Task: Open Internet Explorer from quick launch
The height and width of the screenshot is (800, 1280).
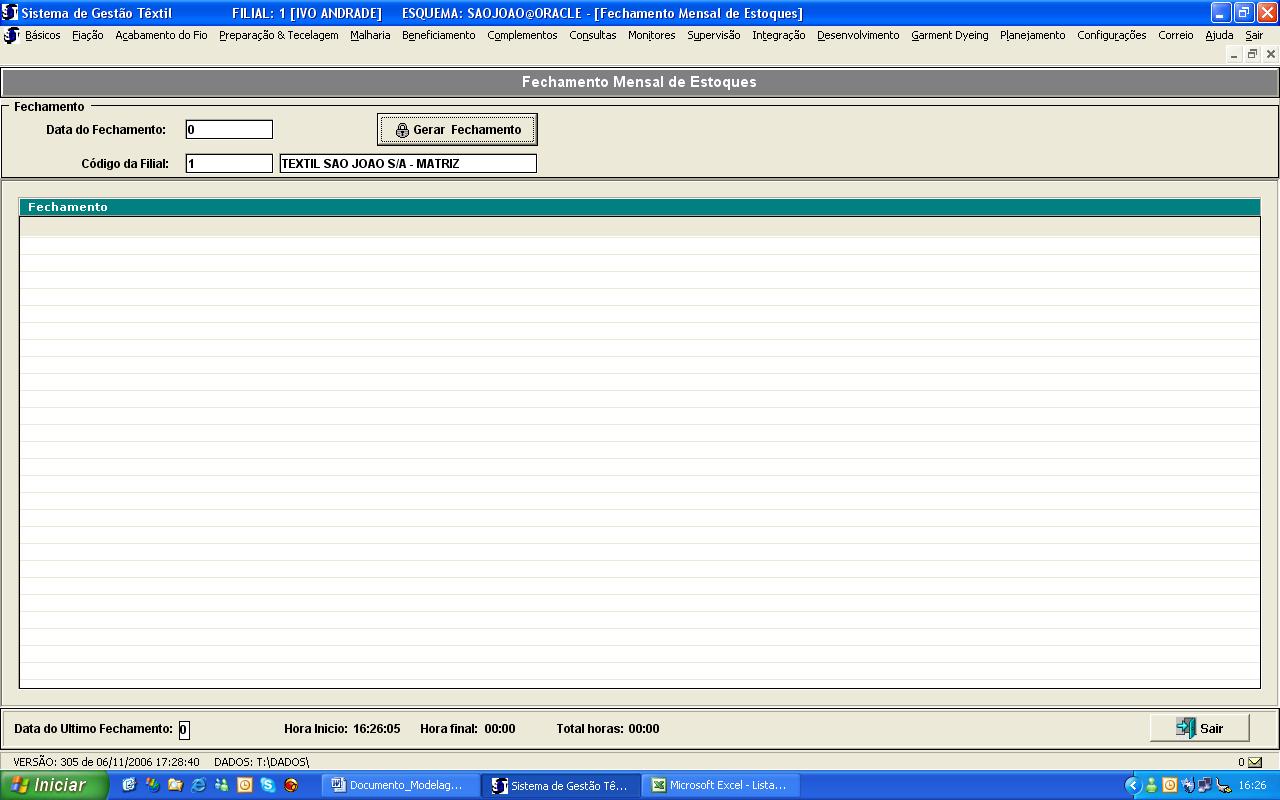Action: pyautogui.click(x=198, y=785)
